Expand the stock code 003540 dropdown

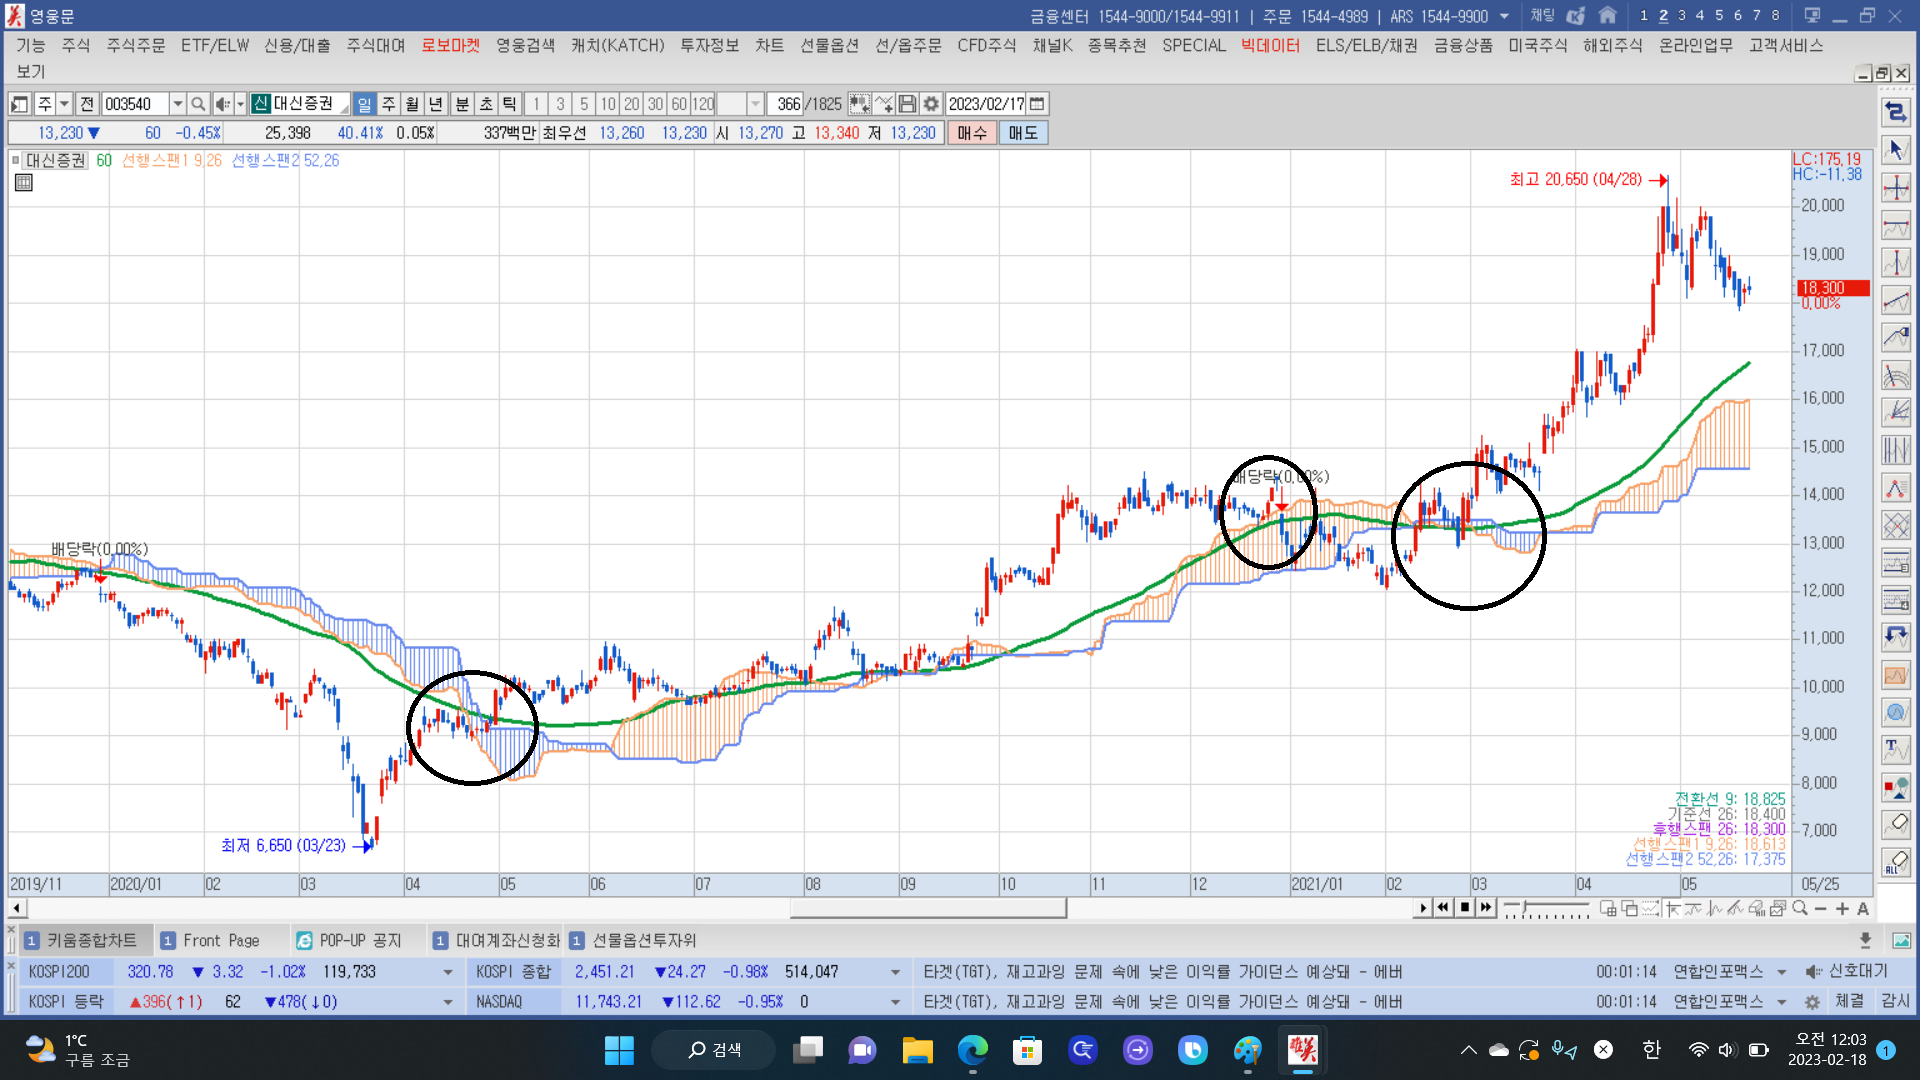pyautogui.click(x=177, y=104)
